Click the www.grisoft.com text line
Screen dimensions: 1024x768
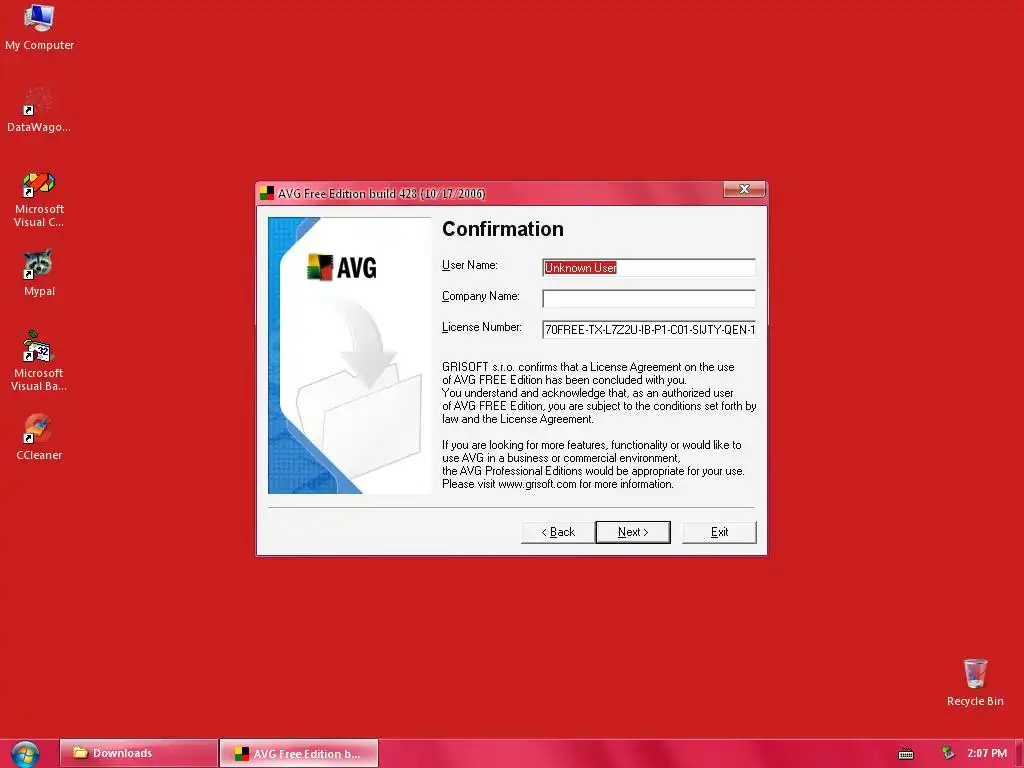(558, 485)
